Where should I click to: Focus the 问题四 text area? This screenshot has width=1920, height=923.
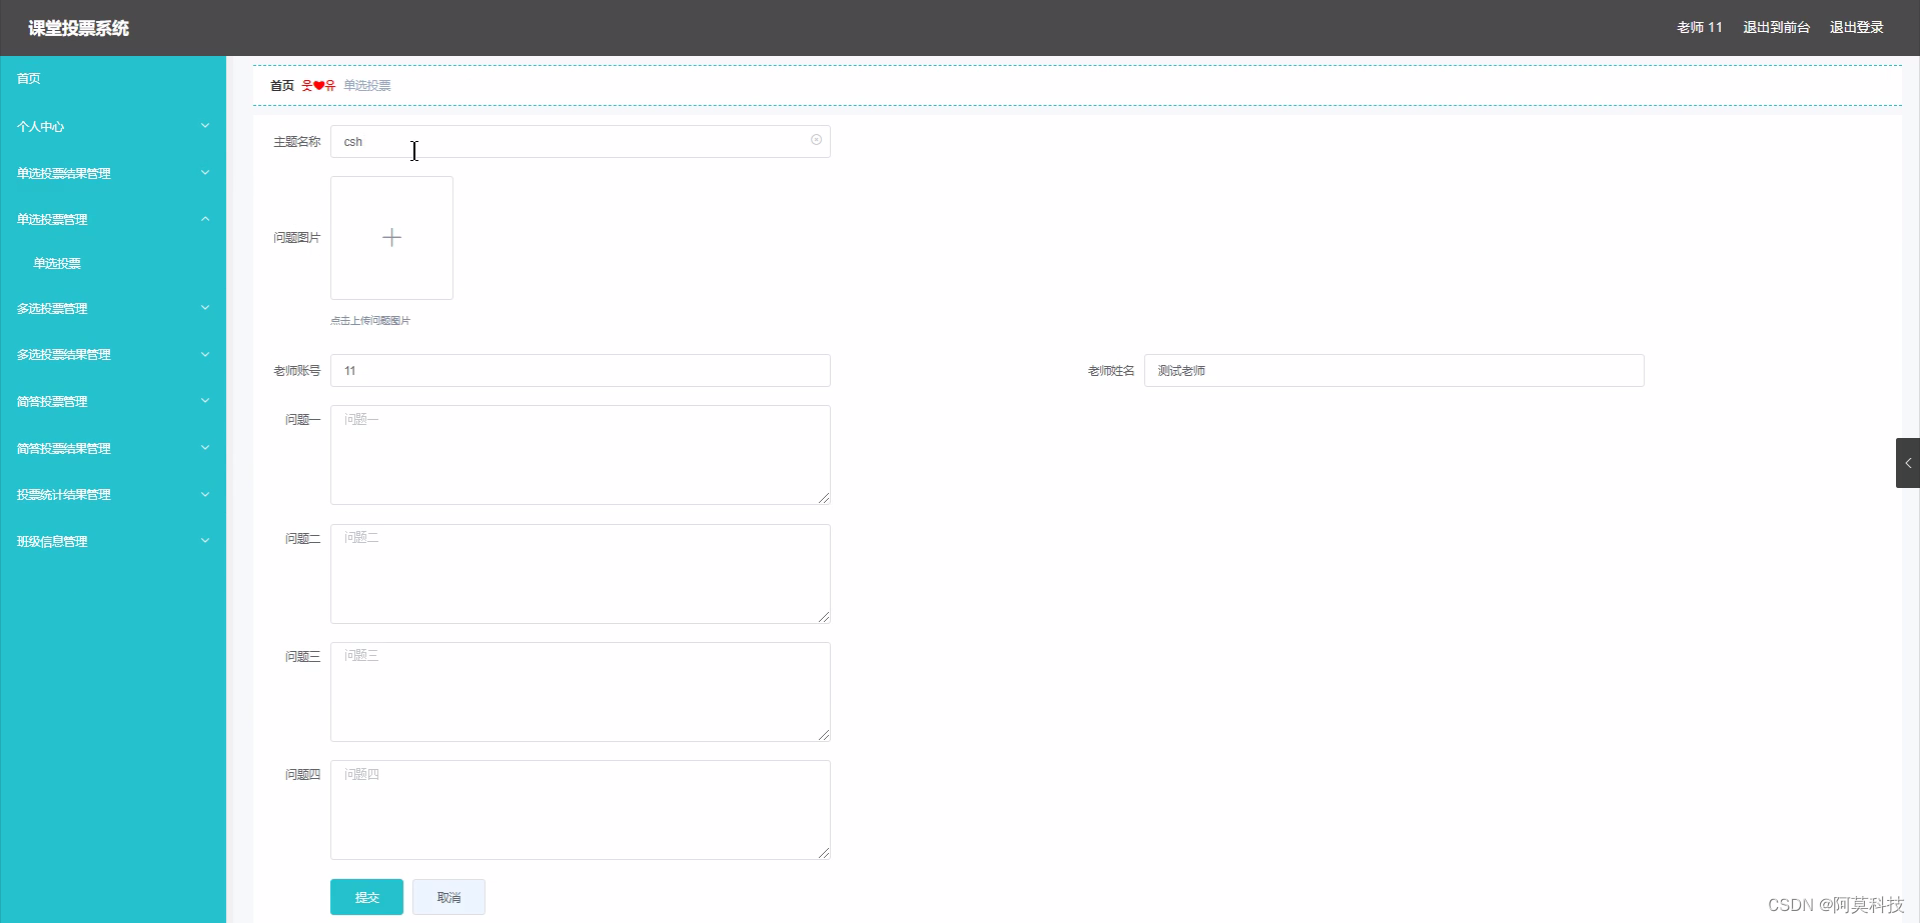[580, 810]
